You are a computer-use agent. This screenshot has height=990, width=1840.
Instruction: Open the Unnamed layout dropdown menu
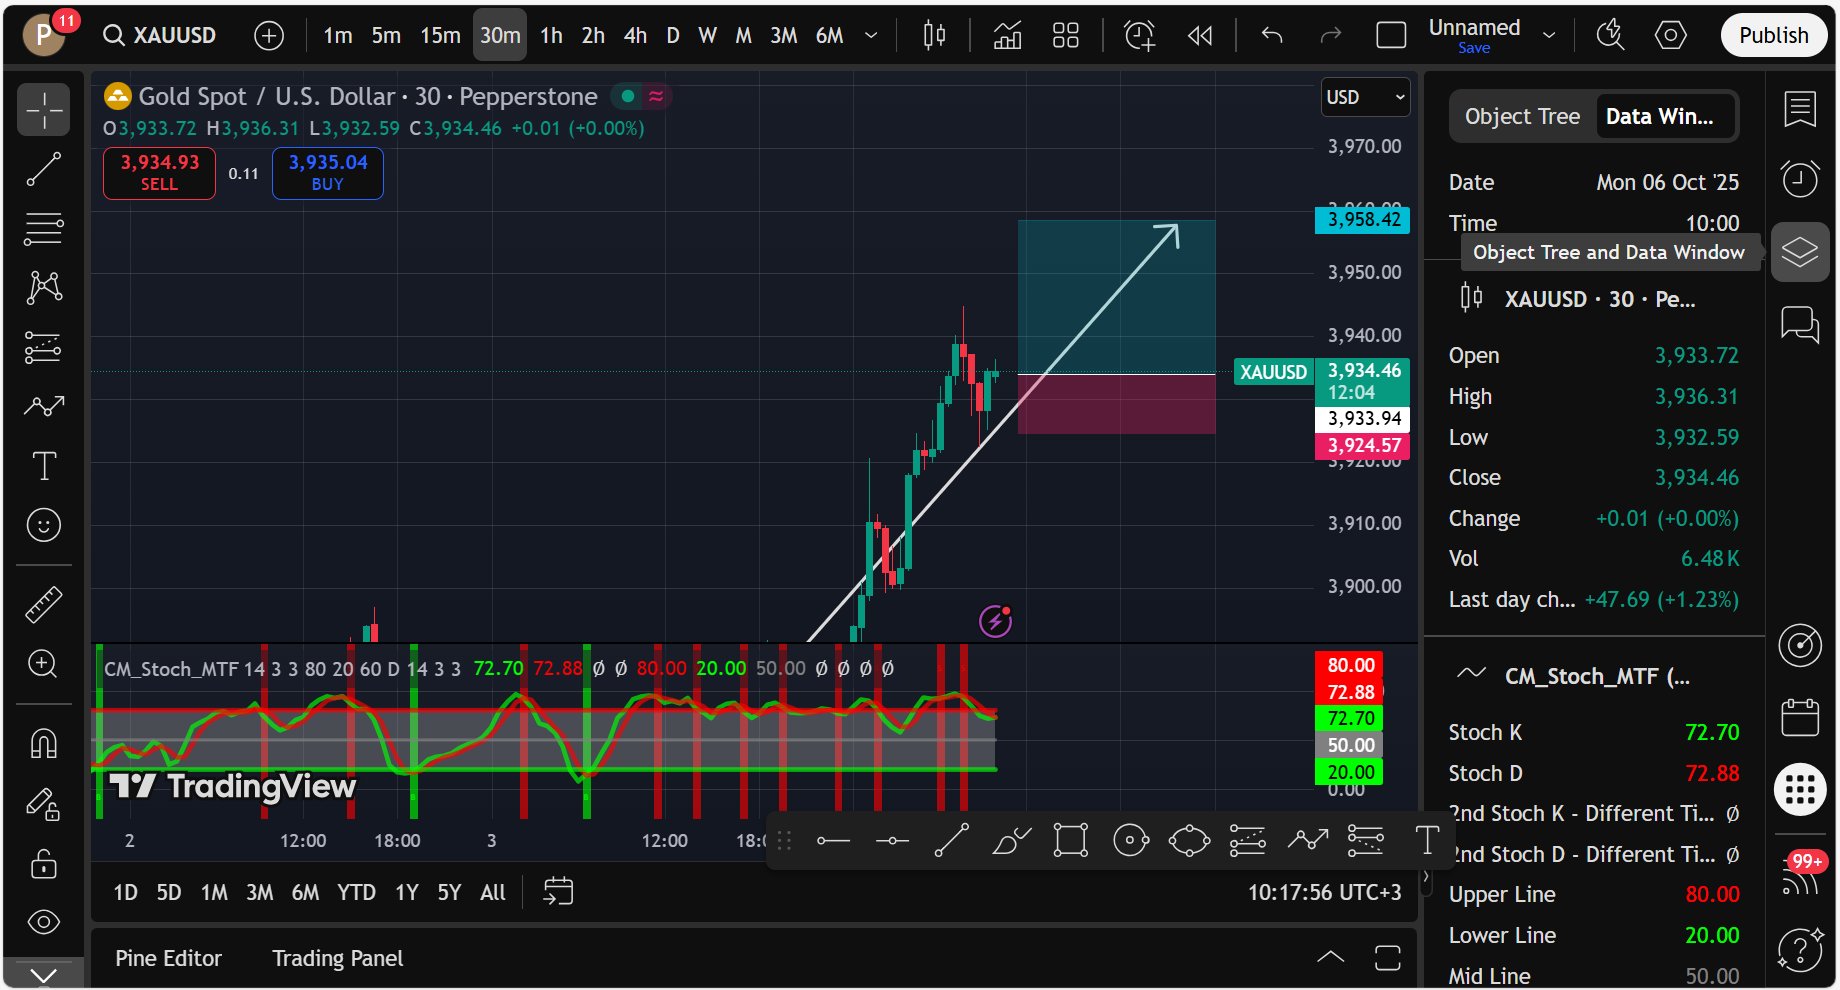1549,36
